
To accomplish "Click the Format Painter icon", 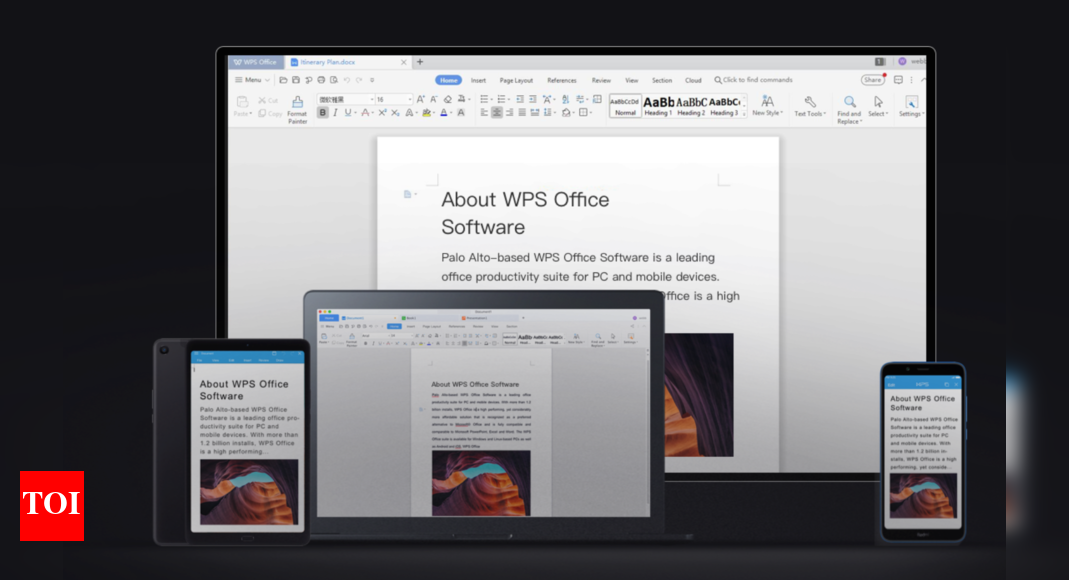I will coord(297,102).
